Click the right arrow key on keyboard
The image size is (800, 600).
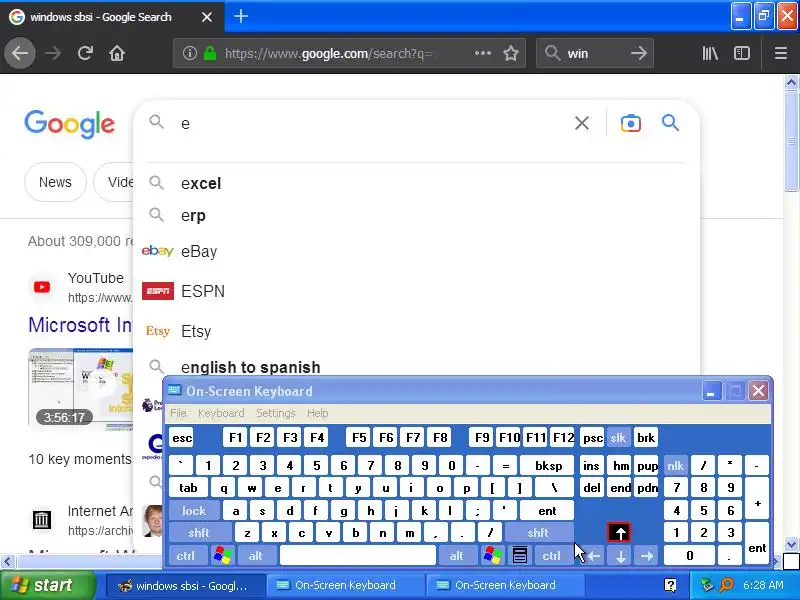[647, 555]
